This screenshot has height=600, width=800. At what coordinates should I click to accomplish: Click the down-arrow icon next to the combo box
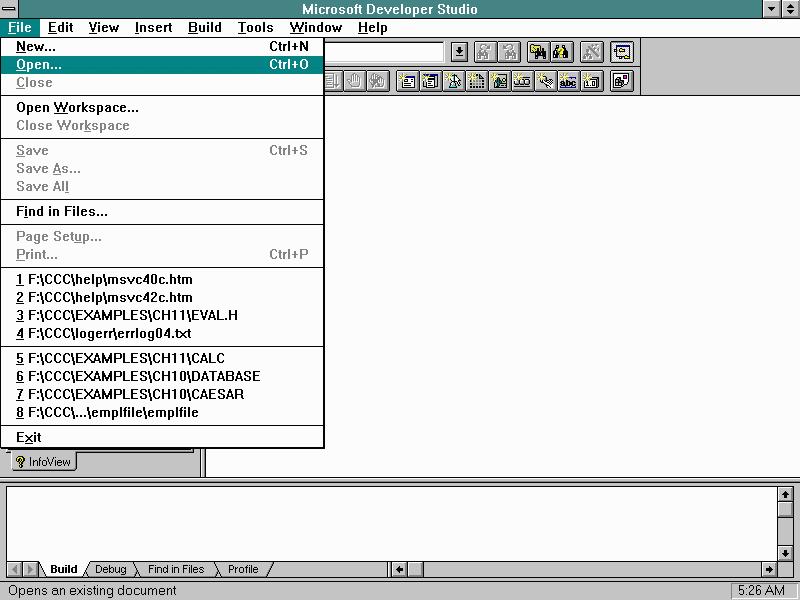pos(458,52)
